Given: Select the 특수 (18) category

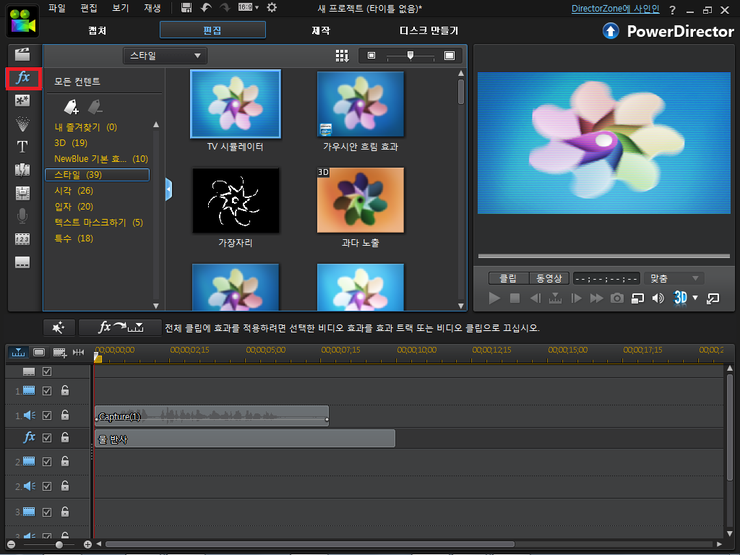Looking at the screenshot, I should coord(74,238).
